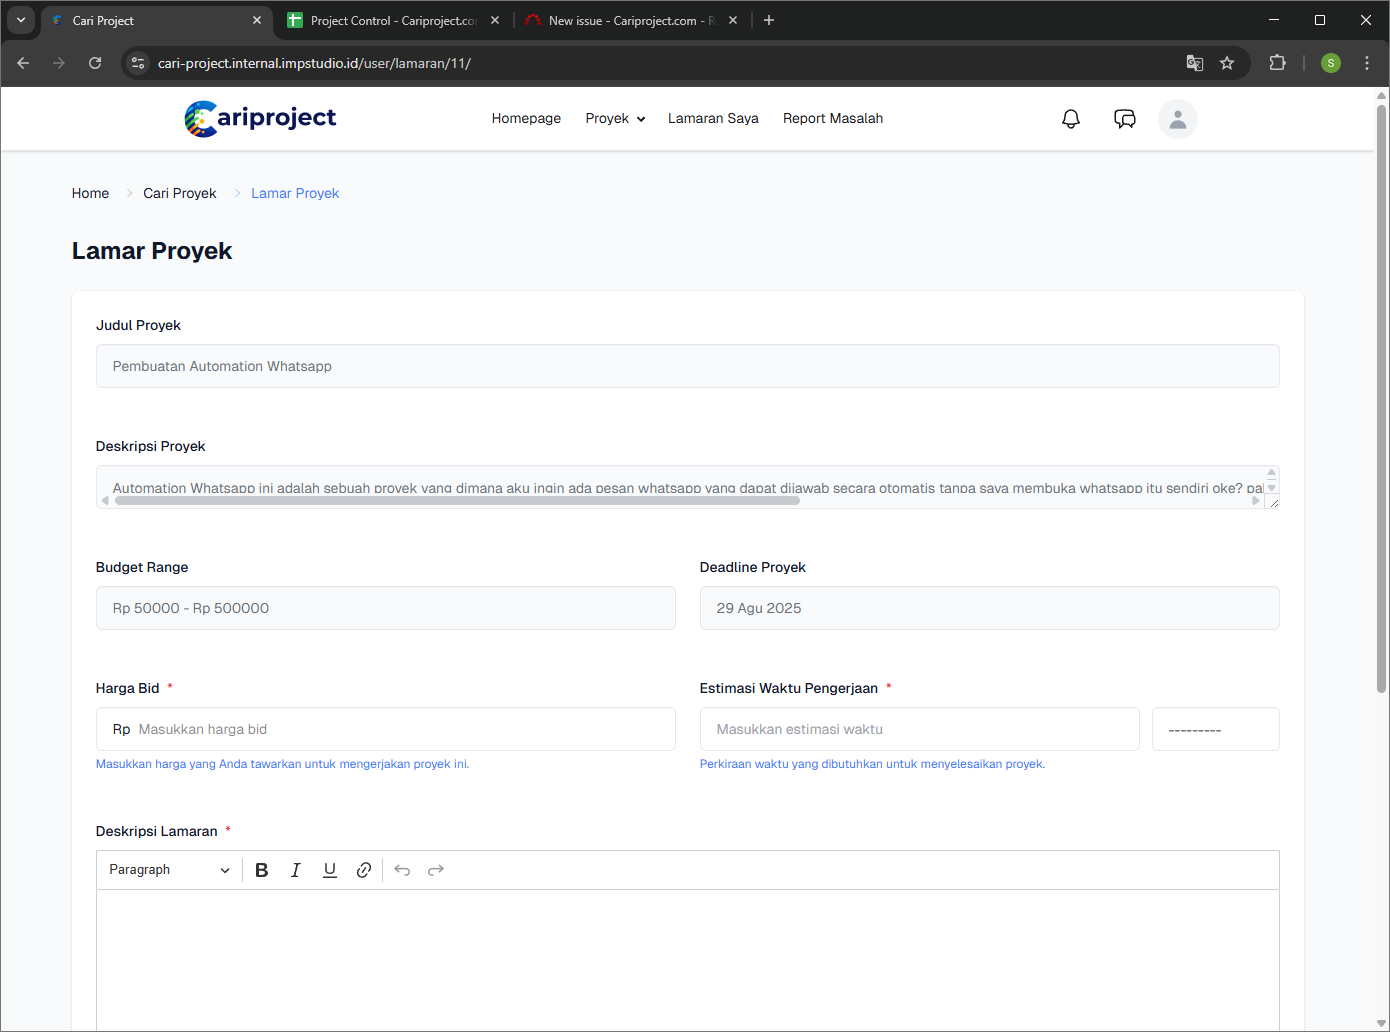Insert a link in editor
This screenshot has width=1390, height=1032.
364,870
